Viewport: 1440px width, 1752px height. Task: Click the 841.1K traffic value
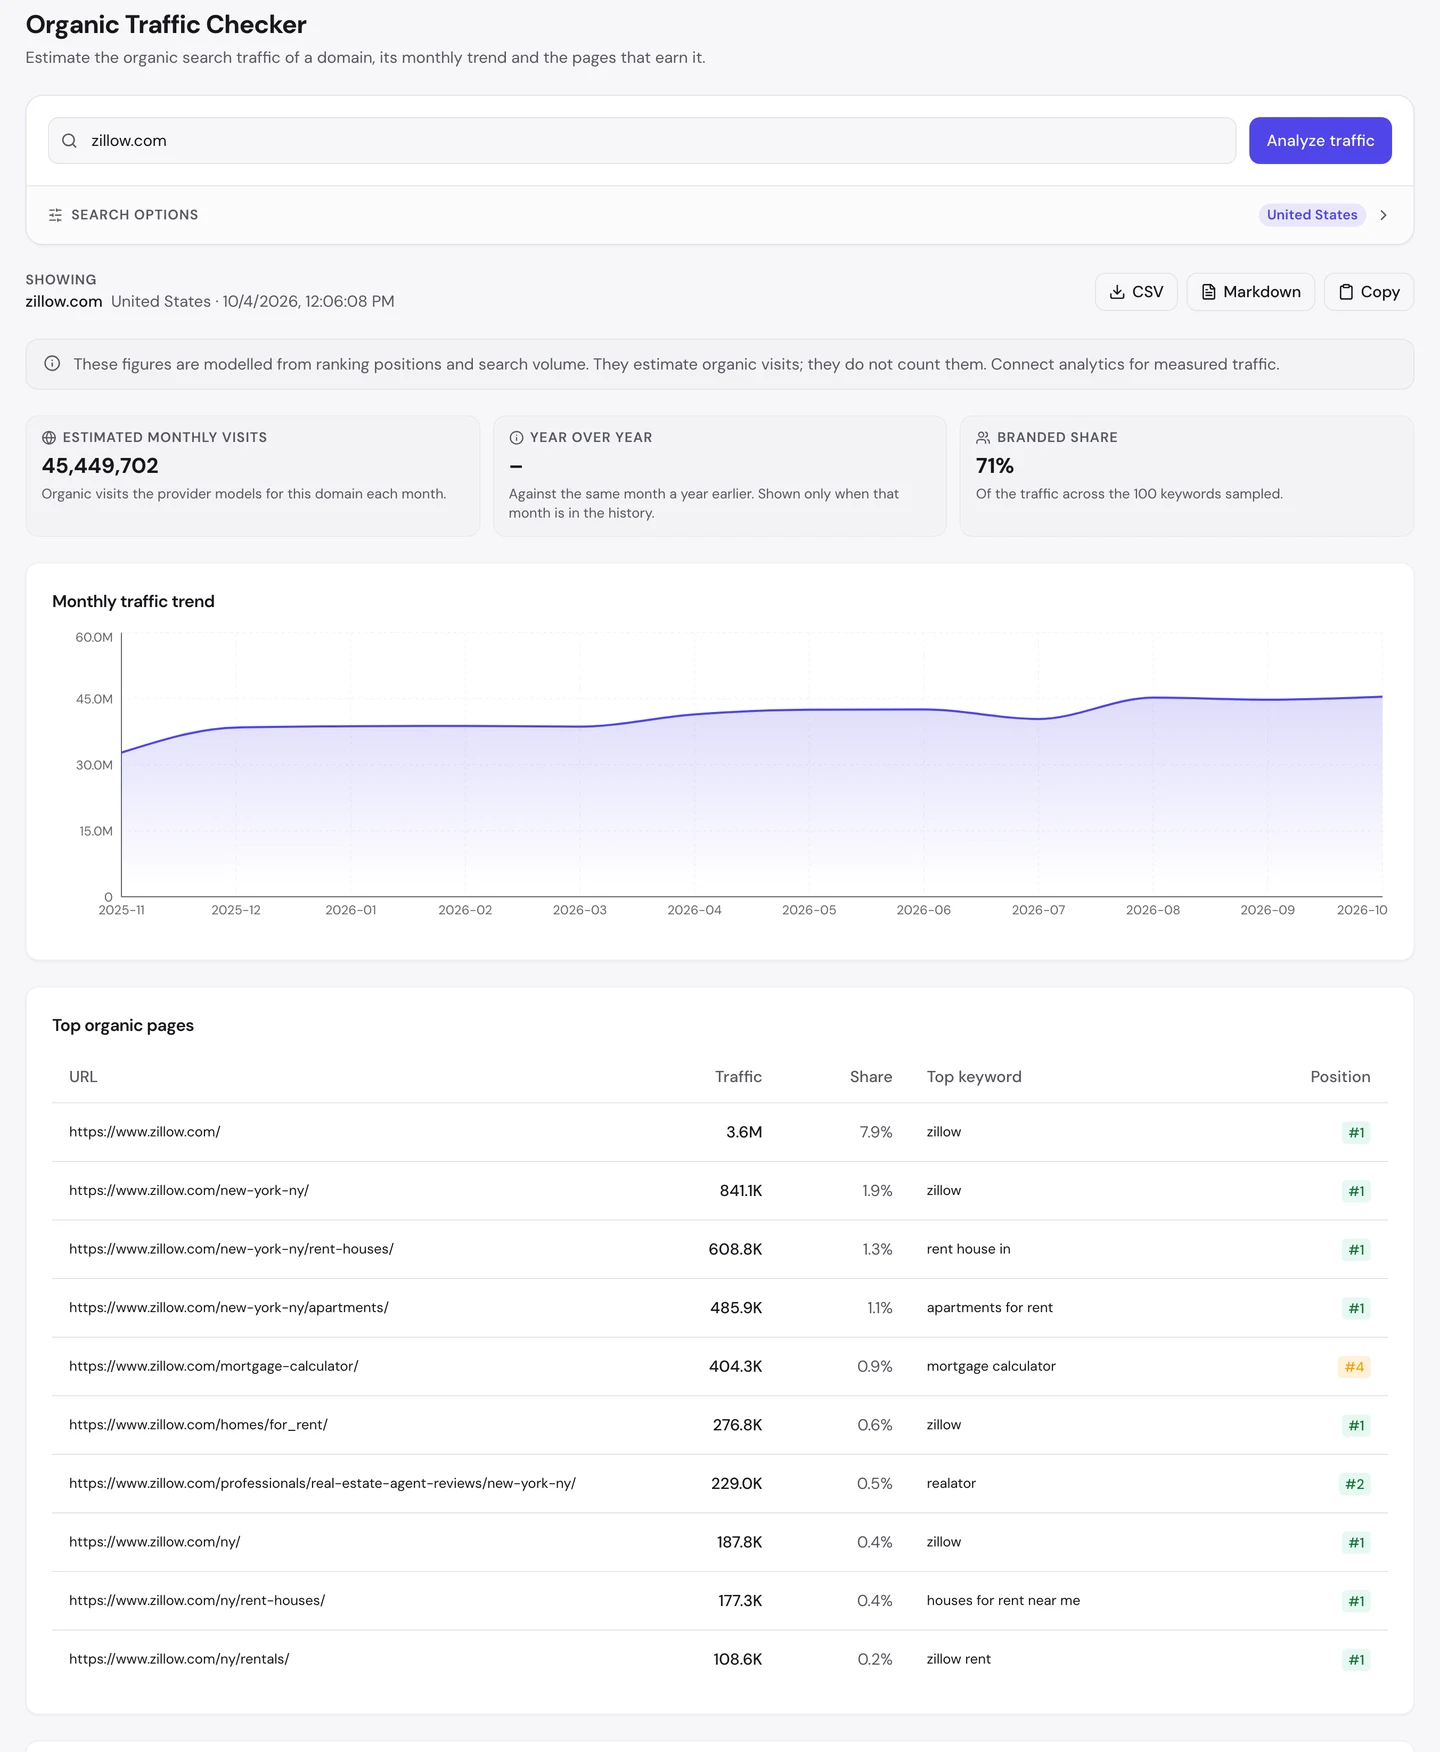pyautogui.click(x=741, y=1191)
